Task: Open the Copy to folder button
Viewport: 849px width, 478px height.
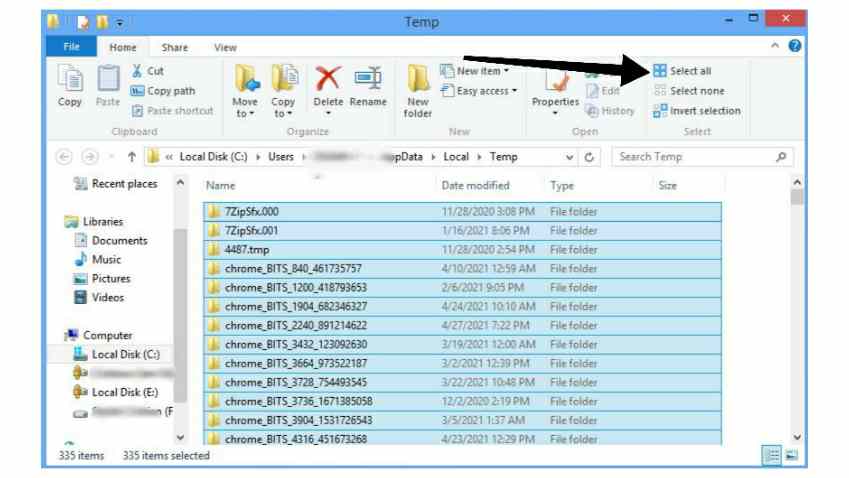Action: click(x=283, y=90)
